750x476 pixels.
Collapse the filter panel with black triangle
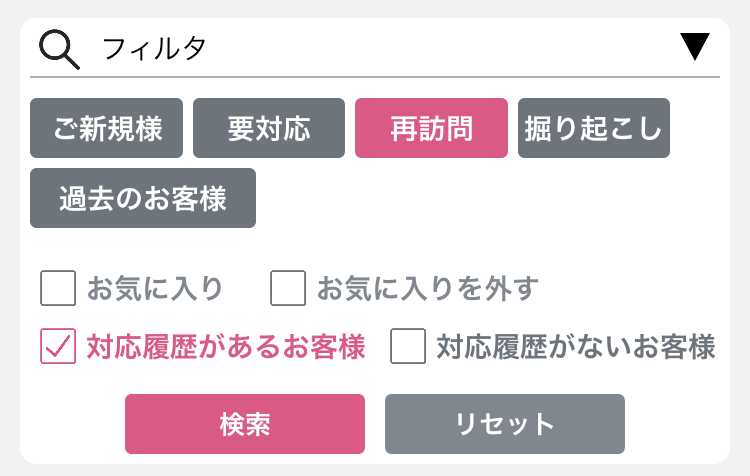click(695, 46)
